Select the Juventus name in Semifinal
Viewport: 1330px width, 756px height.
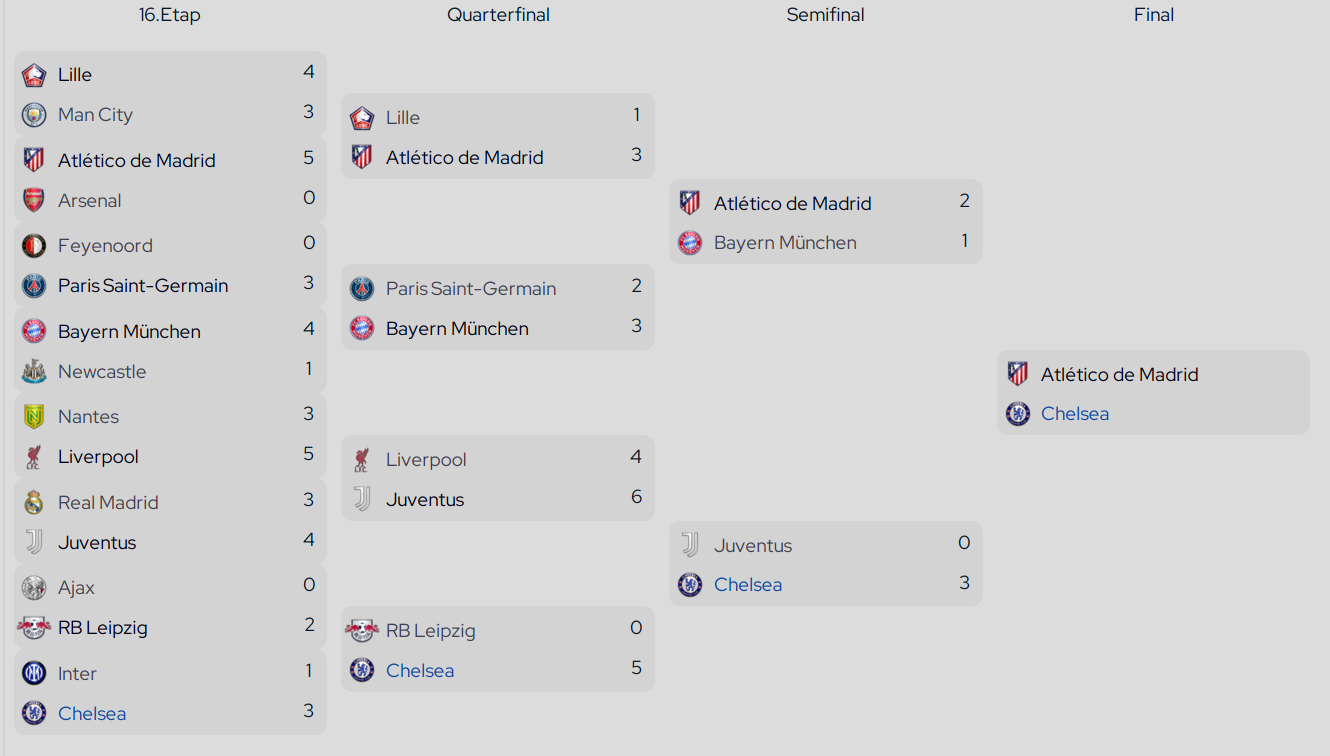753,546
